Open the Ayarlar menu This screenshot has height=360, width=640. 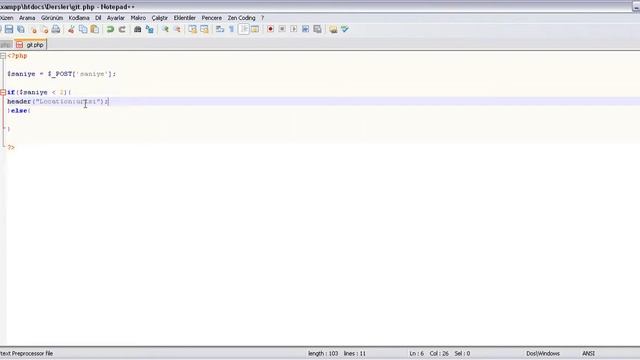click(x=116, y=18)
